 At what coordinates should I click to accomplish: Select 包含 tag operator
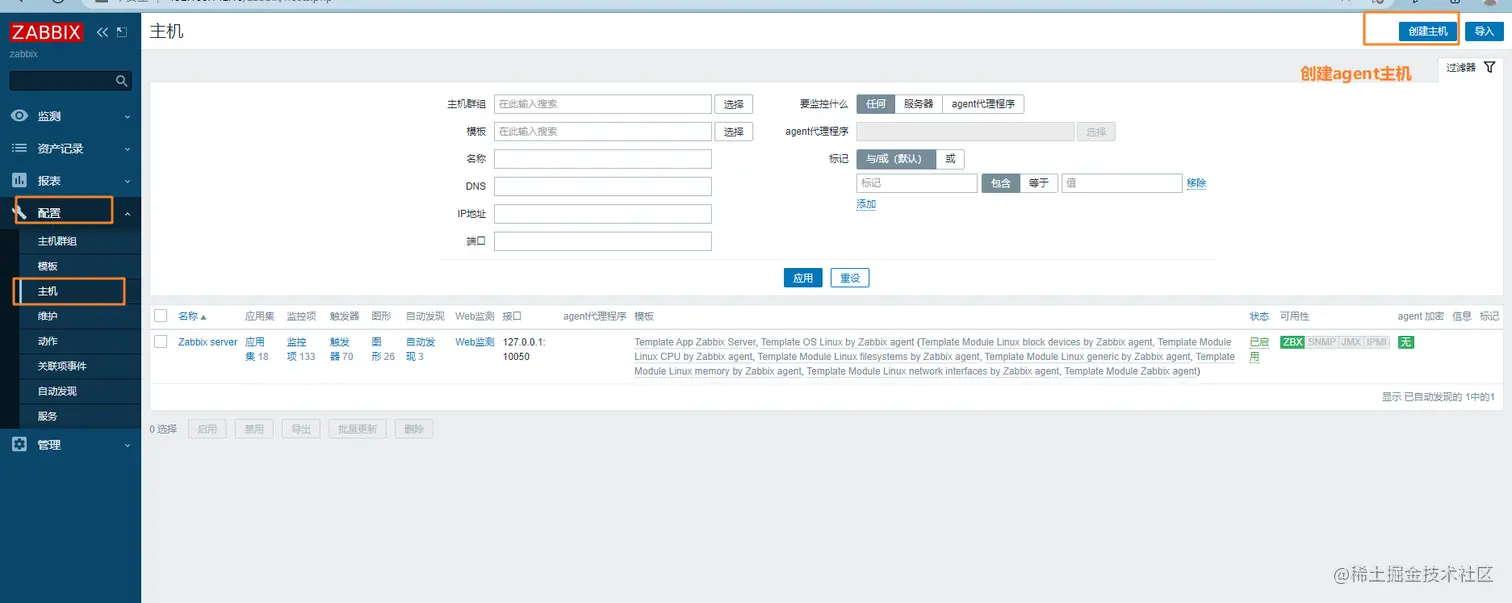coord(1001,183)
